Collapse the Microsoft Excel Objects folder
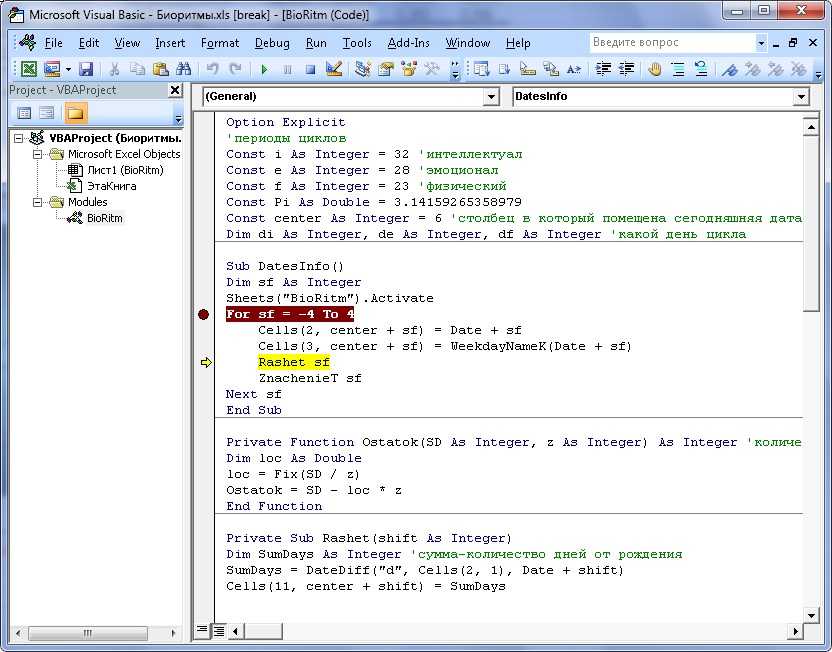The image size is (832, 652). click(37, 154)
